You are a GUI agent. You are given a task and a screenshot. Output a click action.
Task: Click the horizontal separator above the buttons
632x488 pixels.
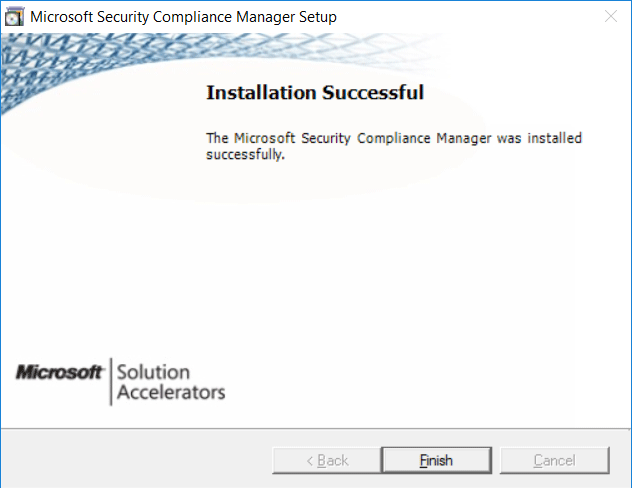(316, 428)
